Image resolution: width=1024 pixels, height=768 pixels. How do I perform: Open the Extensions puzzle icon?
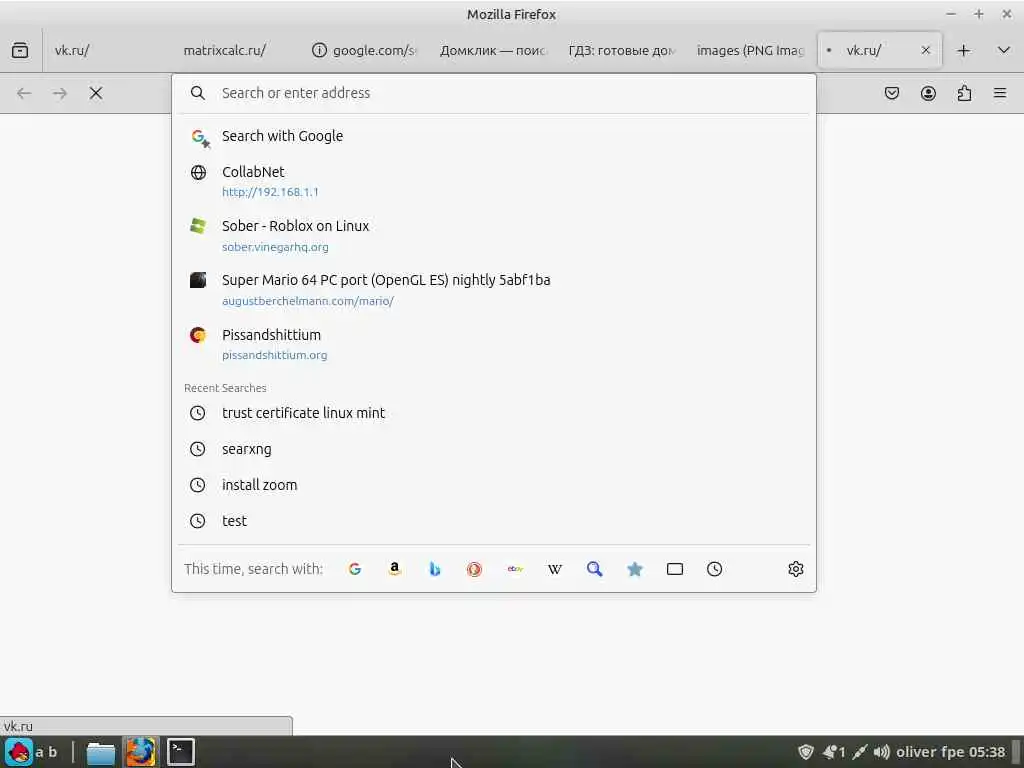point(964,93)
